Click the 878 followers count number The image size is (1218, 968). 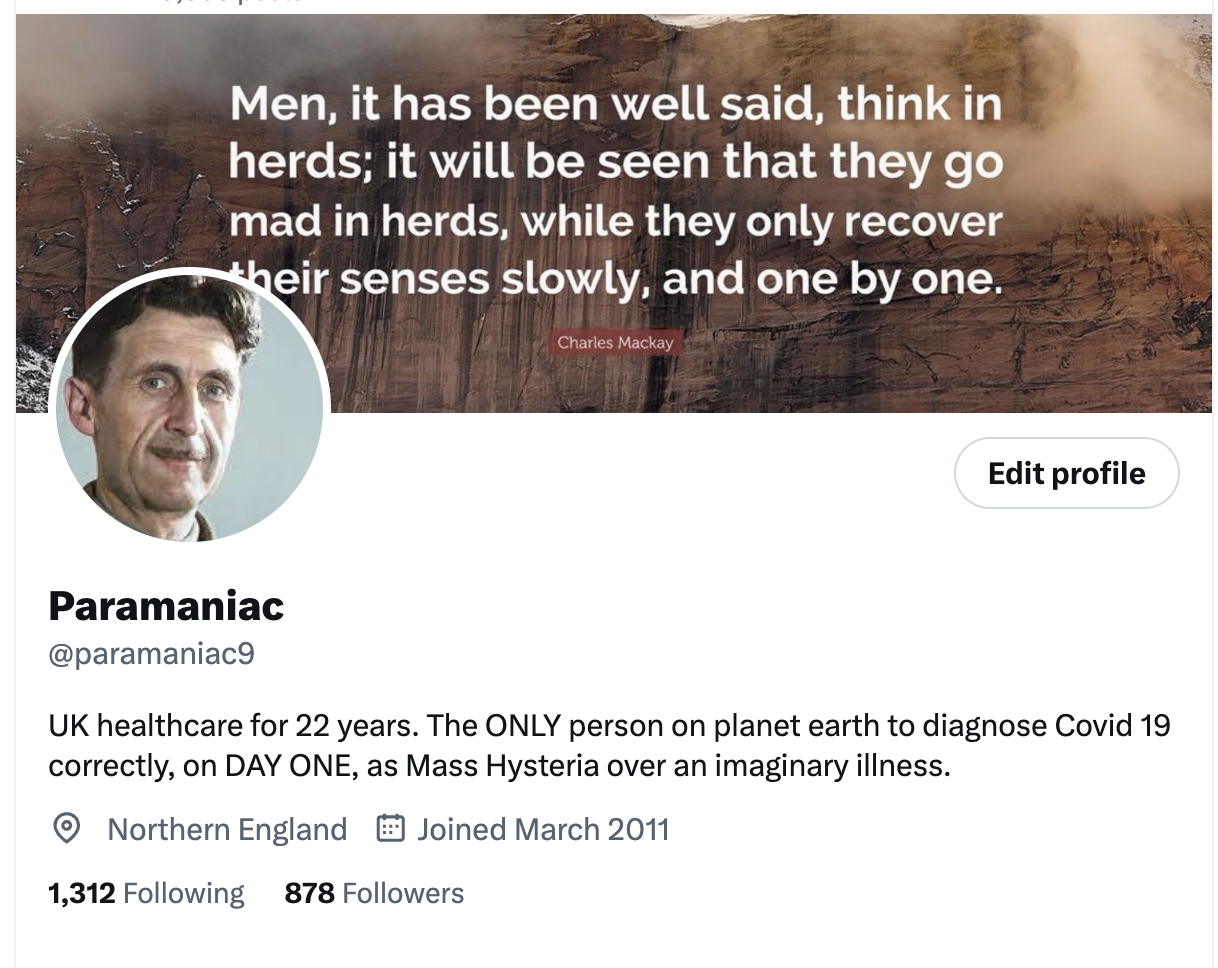point(309,893)
